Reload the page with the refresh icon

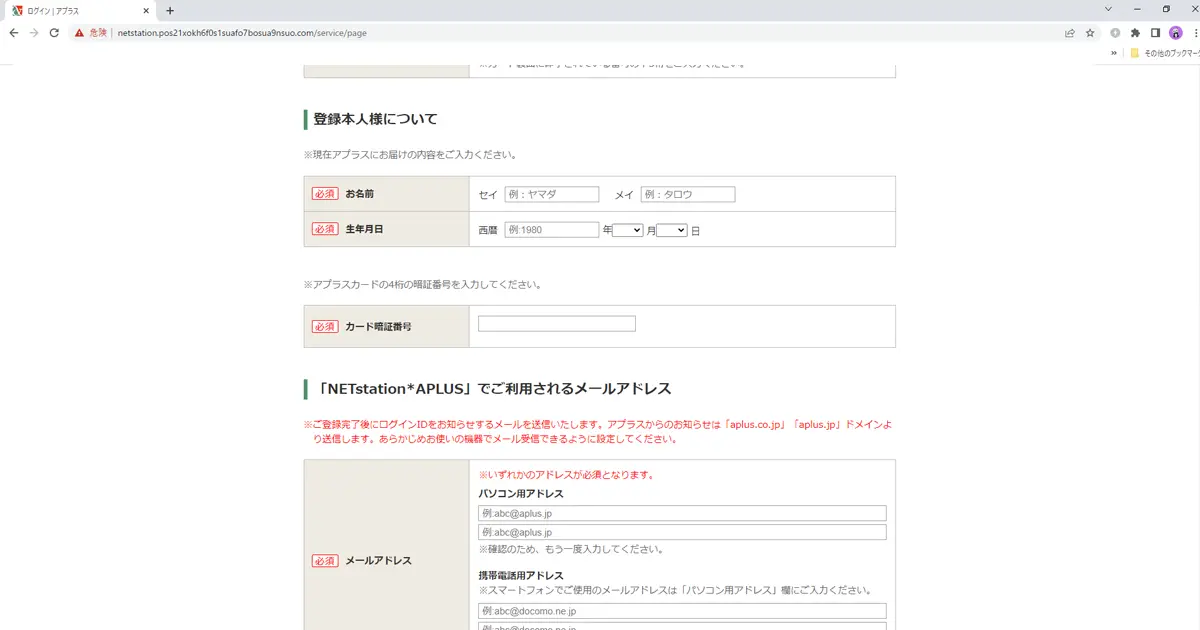pyautogui.click(x=57, y=32)
